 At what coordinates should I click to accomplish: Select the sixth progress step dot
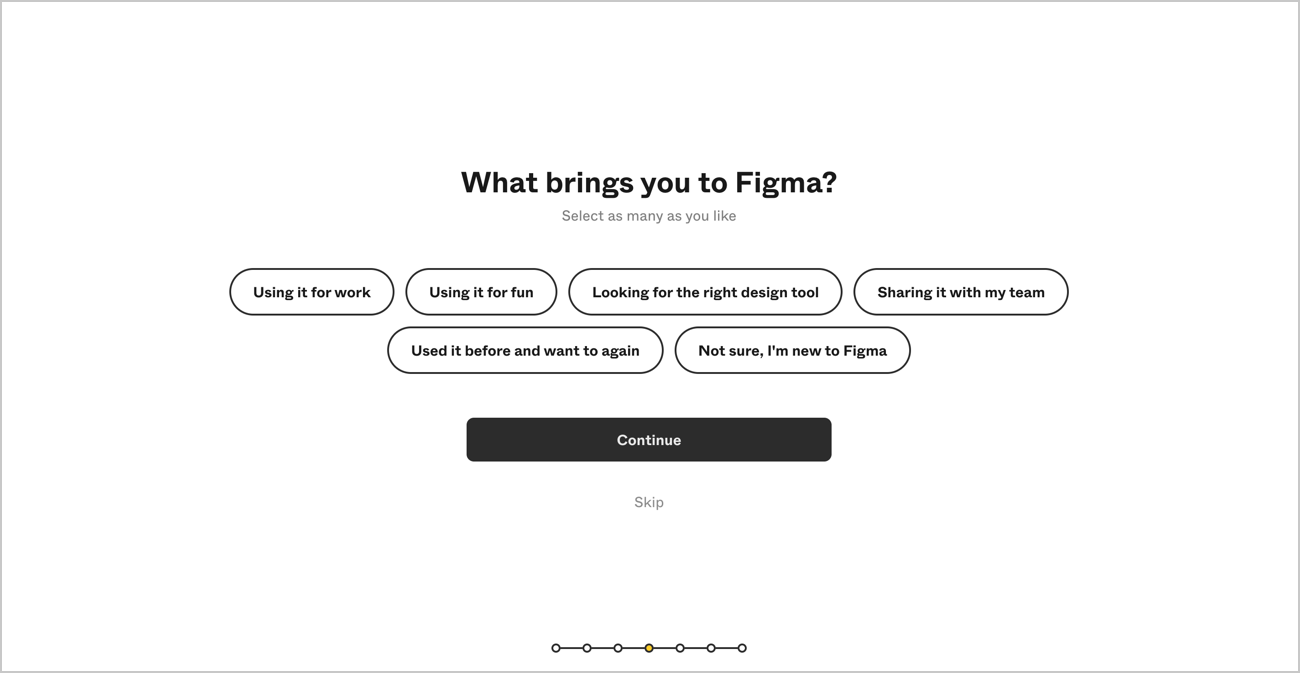pyautogui.click(x=711, y=648)
